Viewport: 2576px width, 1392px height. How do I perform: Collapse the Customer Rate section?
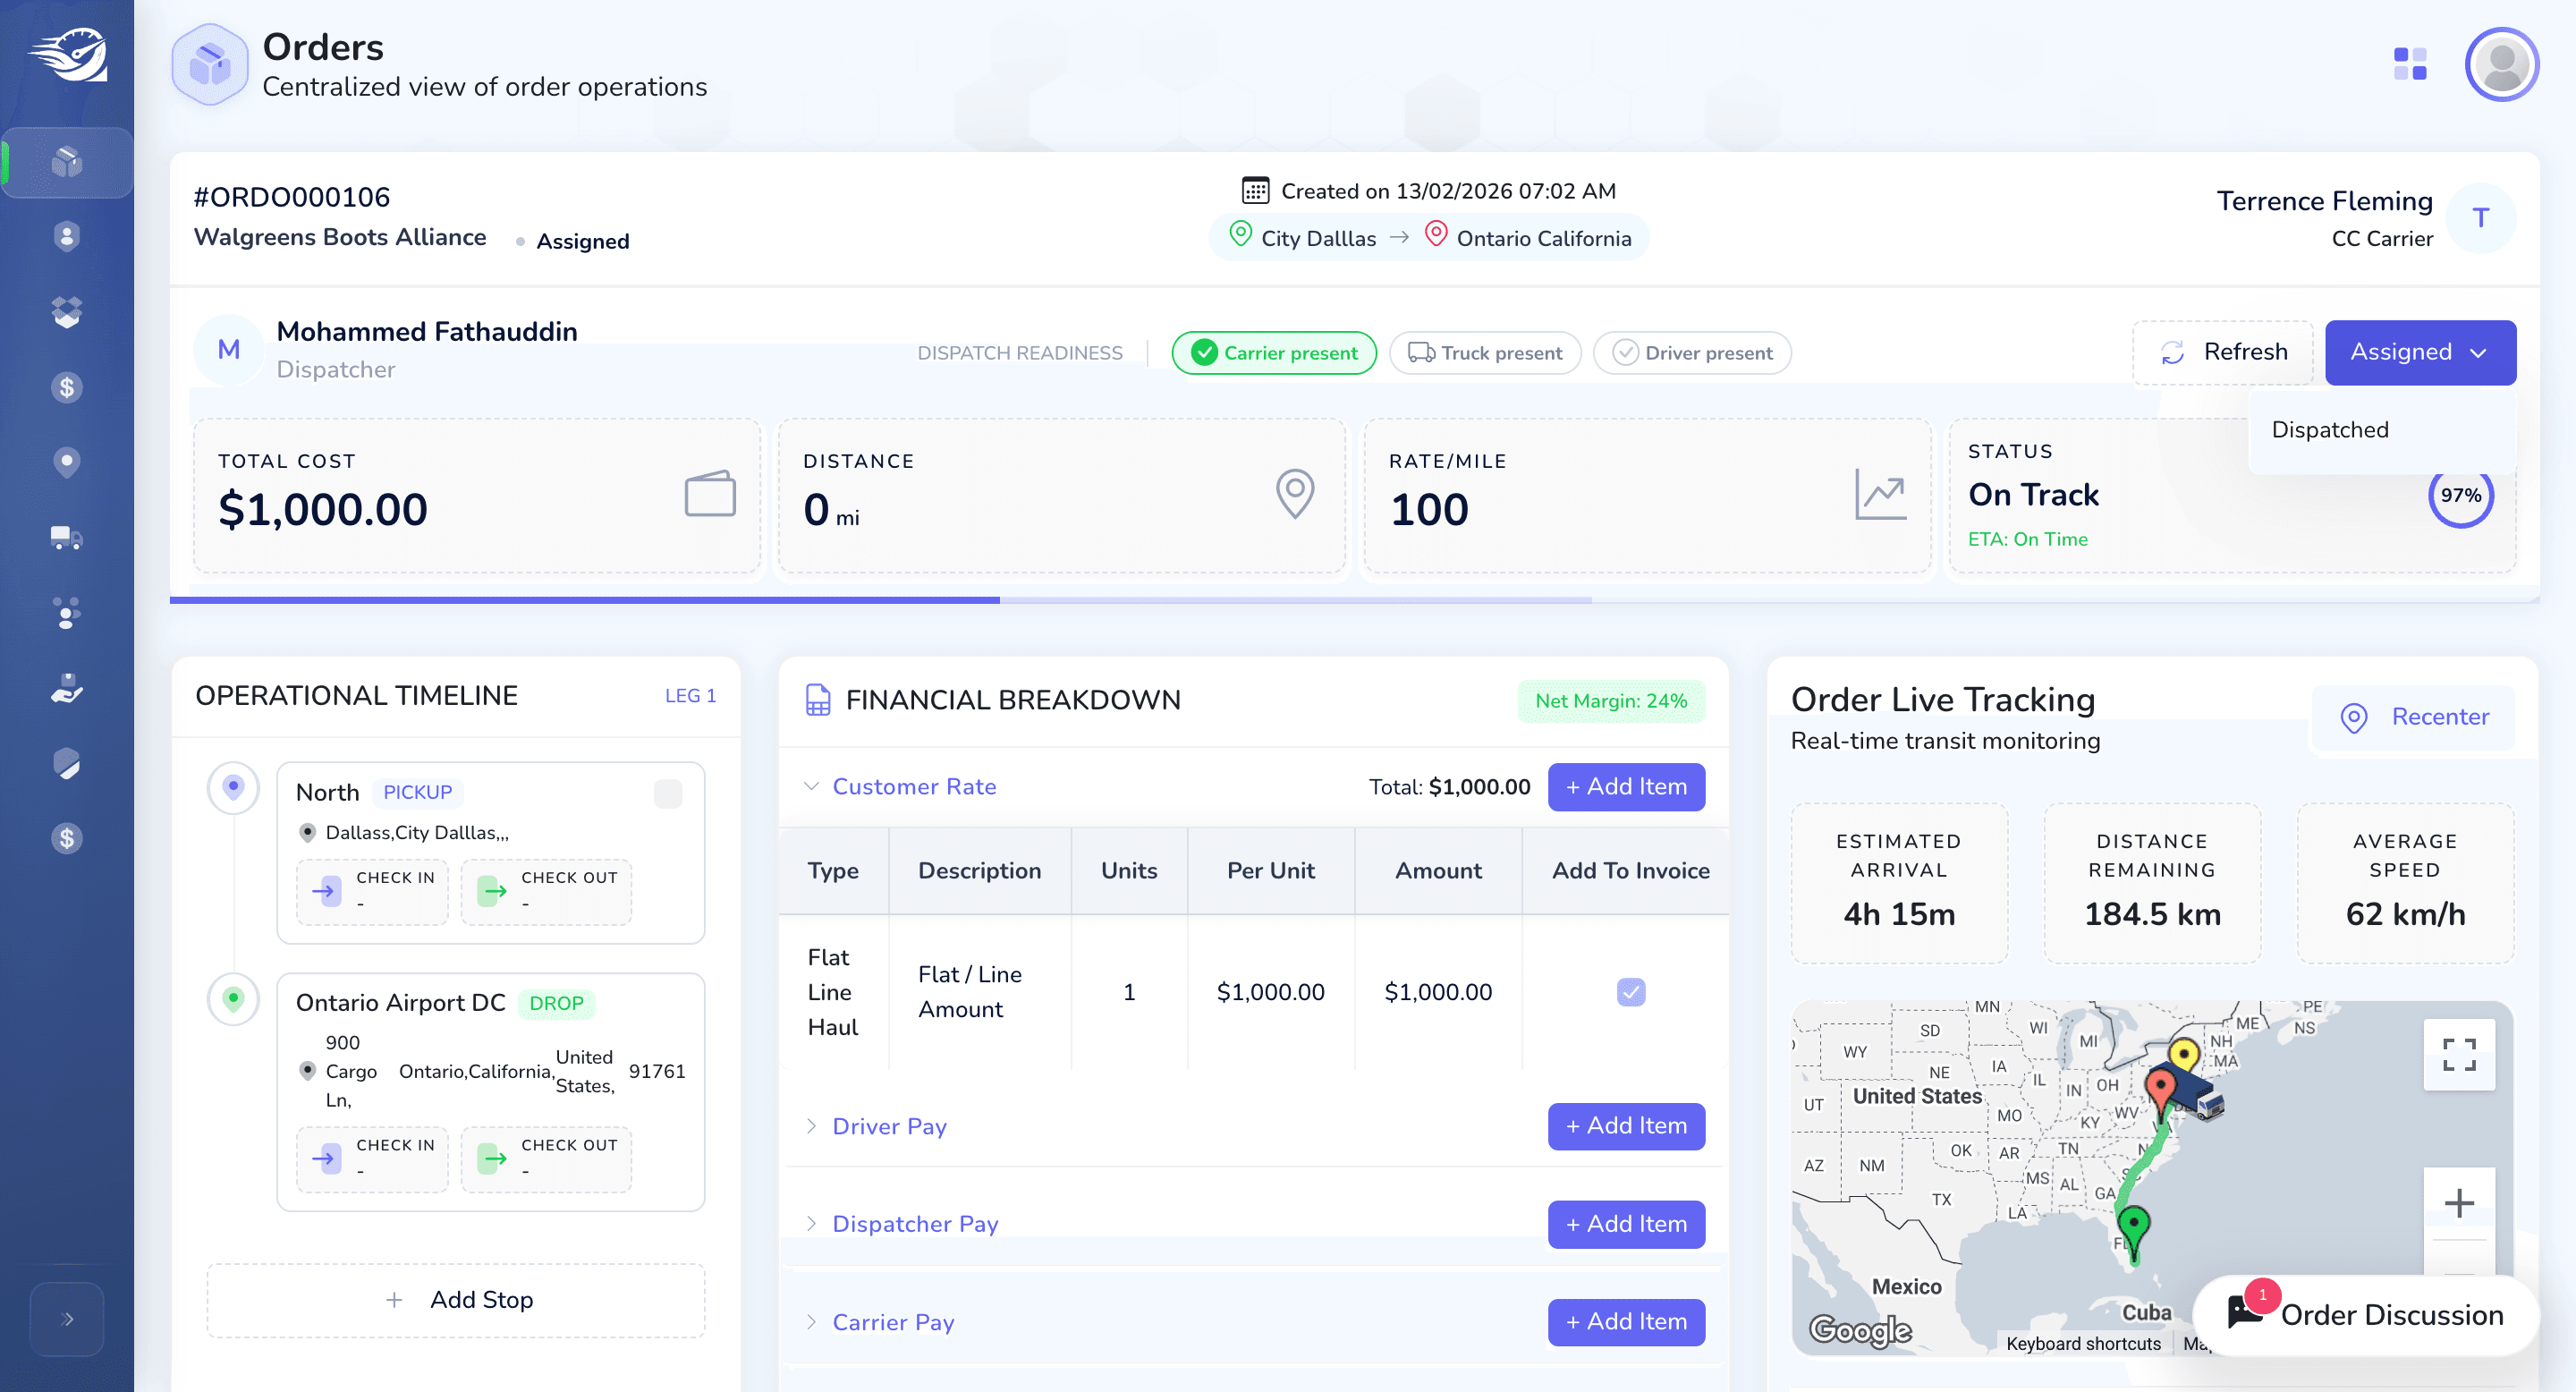click(x=811, y=786)
